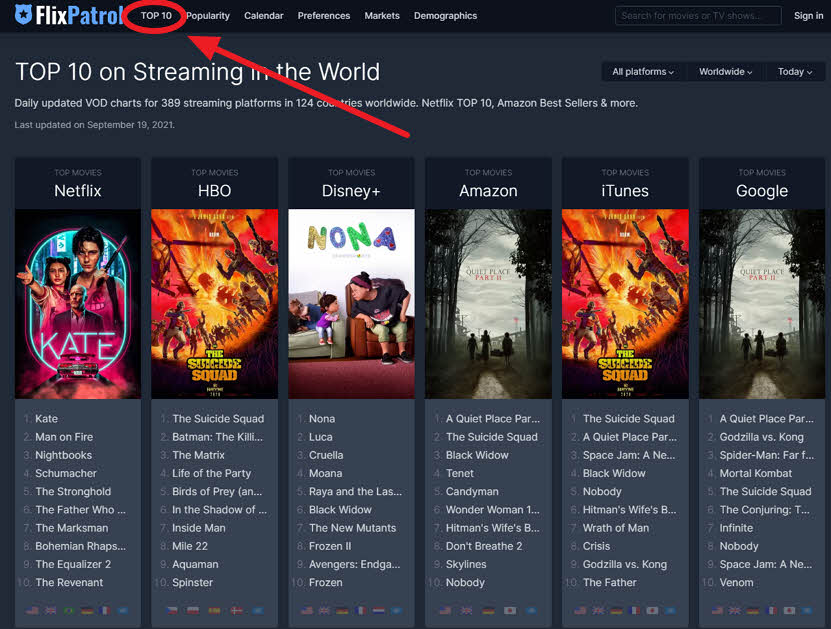Click 'Tenet' in the Amazon list
Viewport: 831px width, 629px height.
459,473
